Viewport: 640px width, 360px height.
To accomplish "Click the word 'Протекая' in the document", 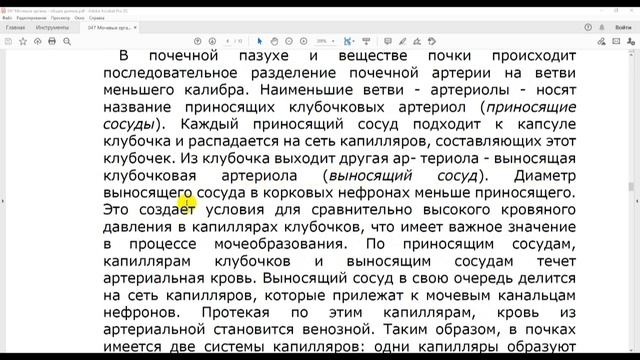I will coord(236,313).
